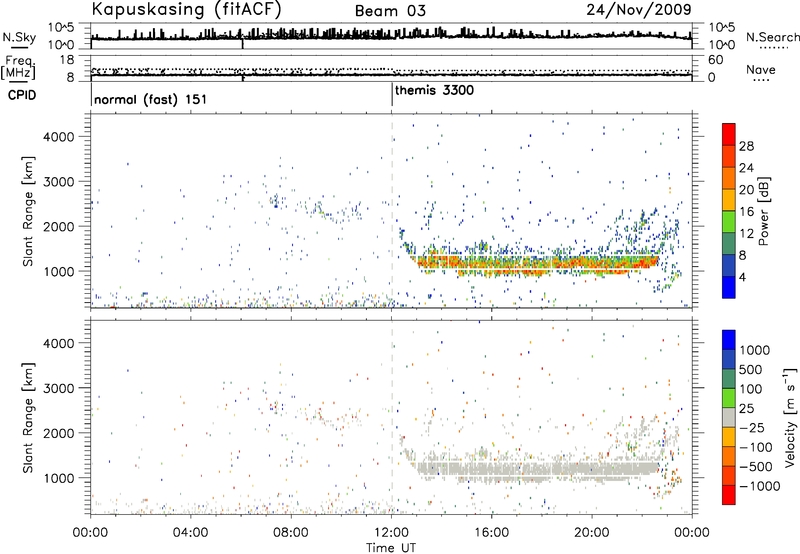This screenshot has height=554, width=800.
Task: Click the '-1000' tick on Velocity scale
Action: pyautogui.click(x=760, y=486)
